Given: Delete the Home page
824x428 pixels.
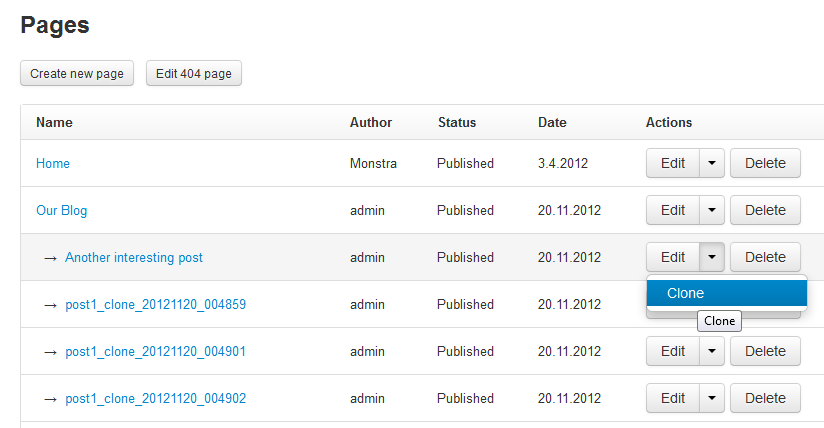Looking at the screenshot, I should [x=765, y=163].
